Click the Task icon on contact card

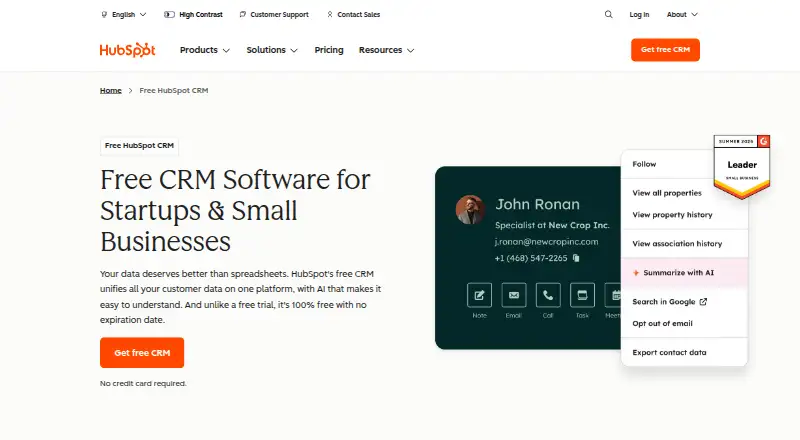click(x=582, y=295)
